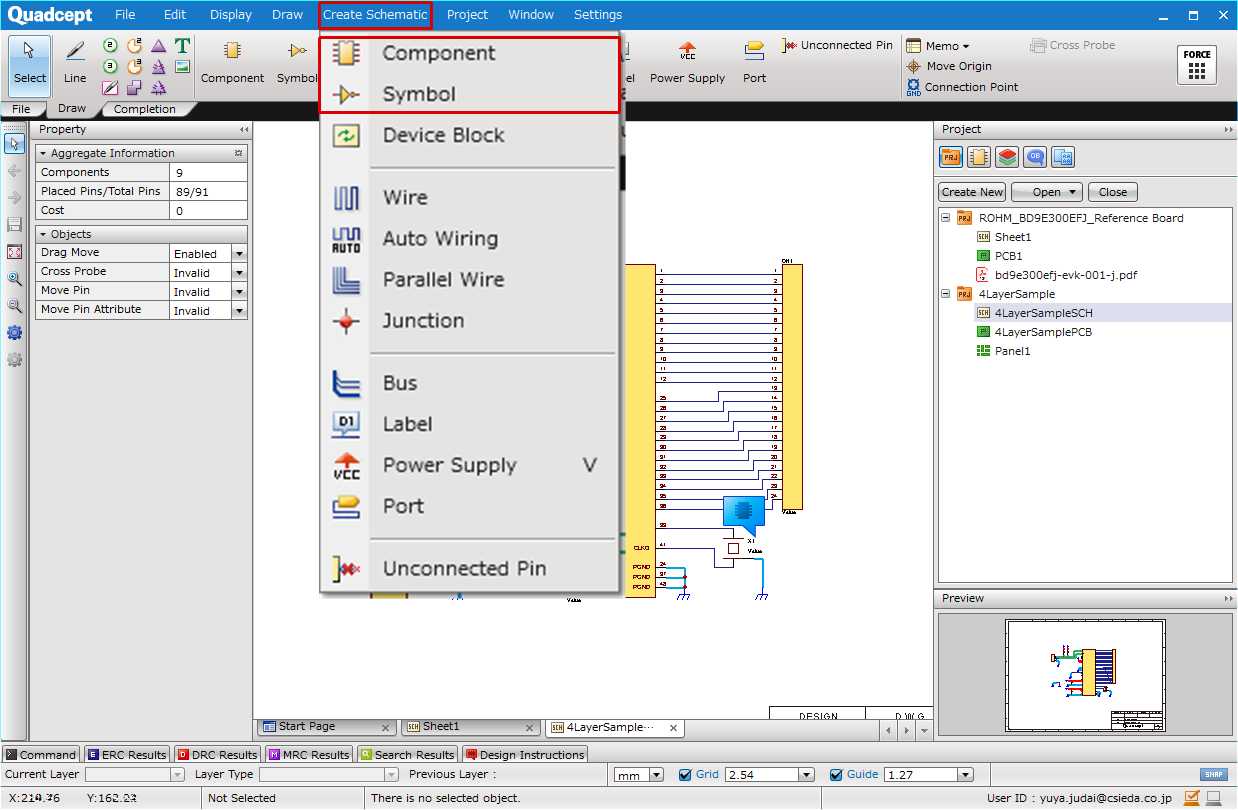
Task: Toggle the Grid checkbox
Action: (685, 775)
